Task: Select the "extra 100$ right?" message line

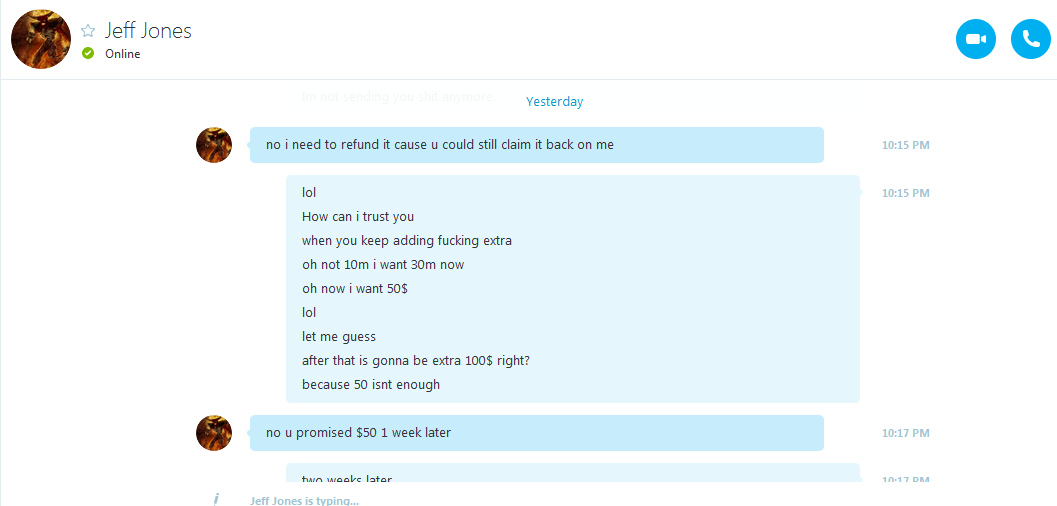Action: [415, 360]
